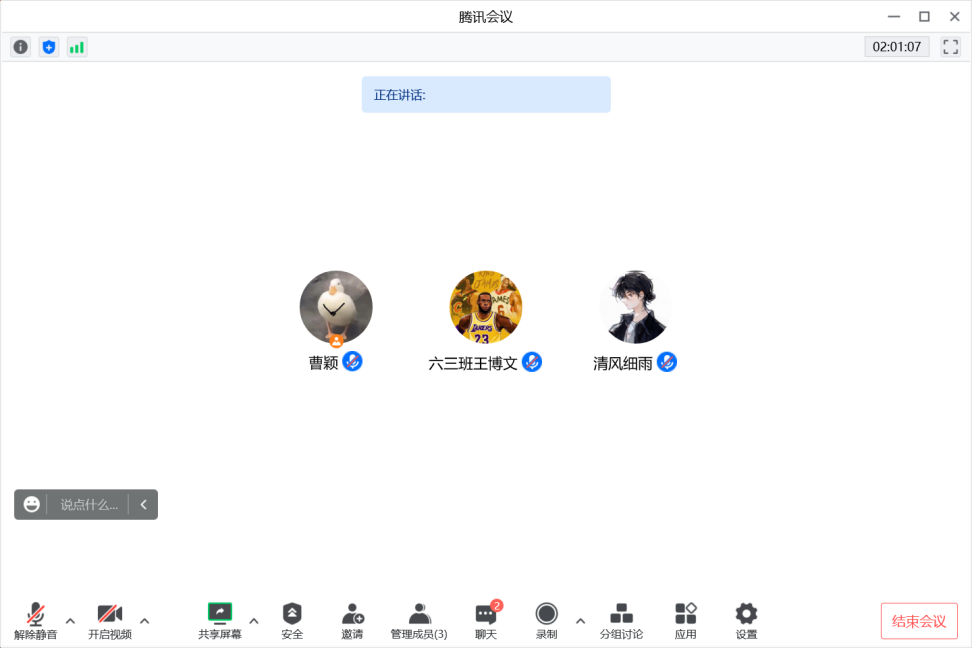Open 管理成员(3) member list
Image resolution: width=972 pixels, height=648 pixels.
419,621
